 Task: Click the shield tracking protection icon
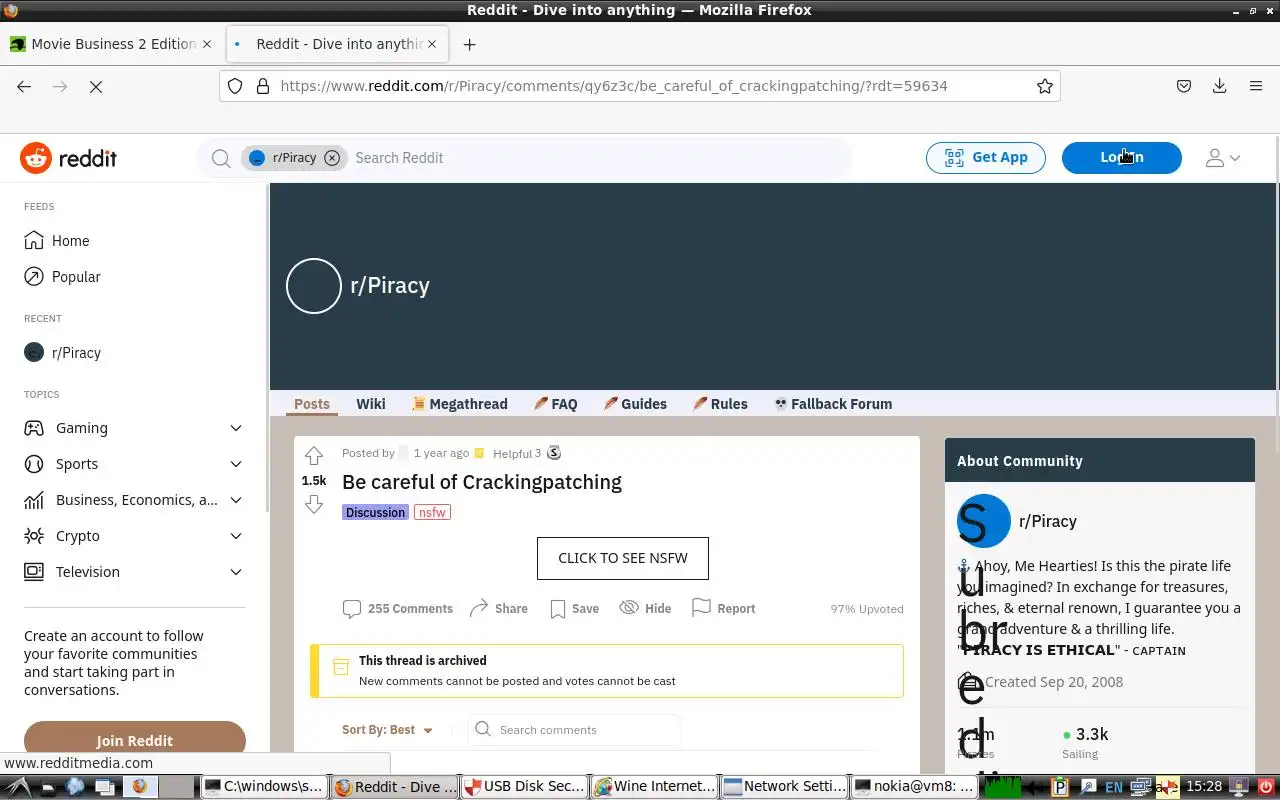pyautogui.click(x=235, y=86)
